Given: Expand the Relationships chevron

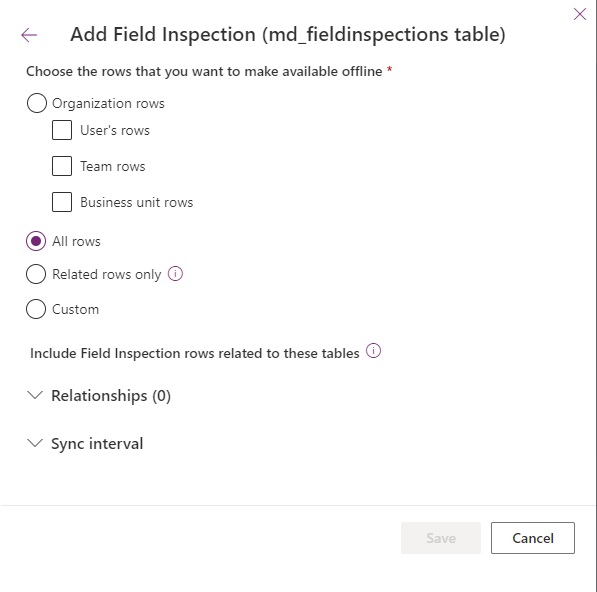Looking at the screenshot, I should (x=35, y=395).
